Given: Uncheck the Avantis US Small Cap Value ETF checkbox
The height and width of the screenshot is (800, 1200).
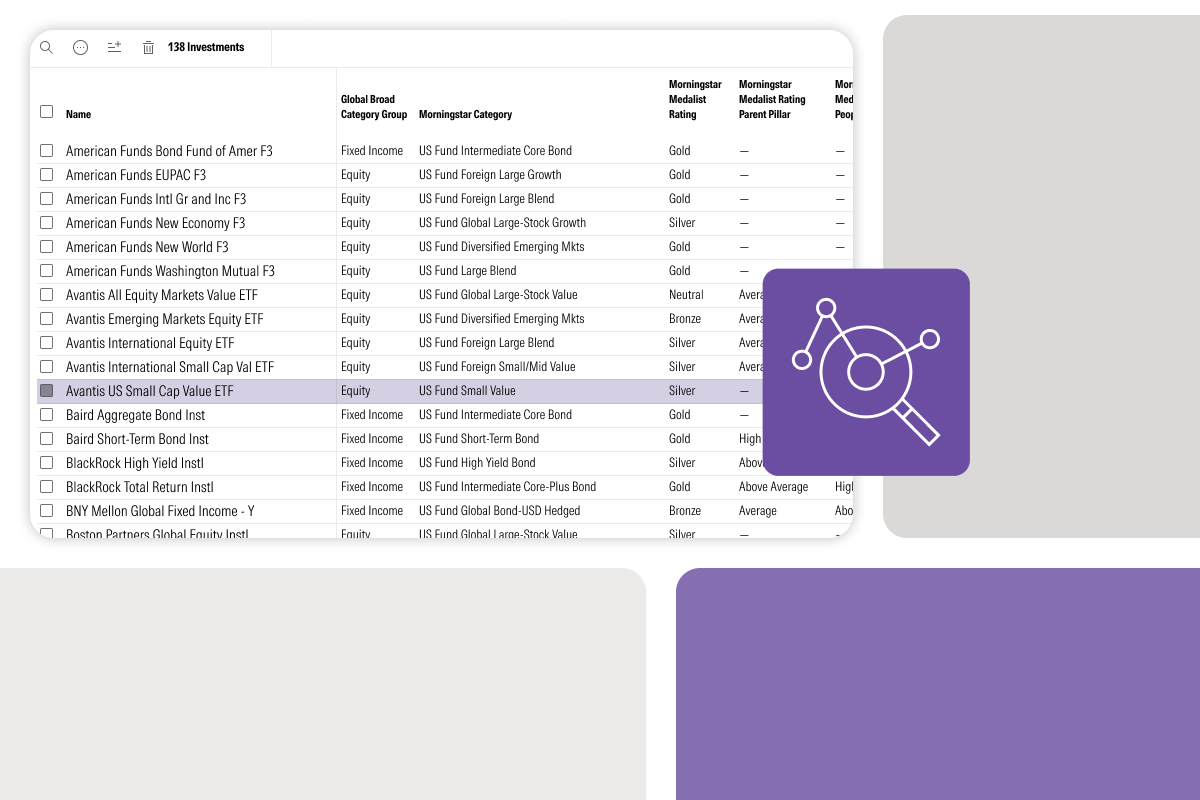Looking at the screenshot, I should (47, 391).
